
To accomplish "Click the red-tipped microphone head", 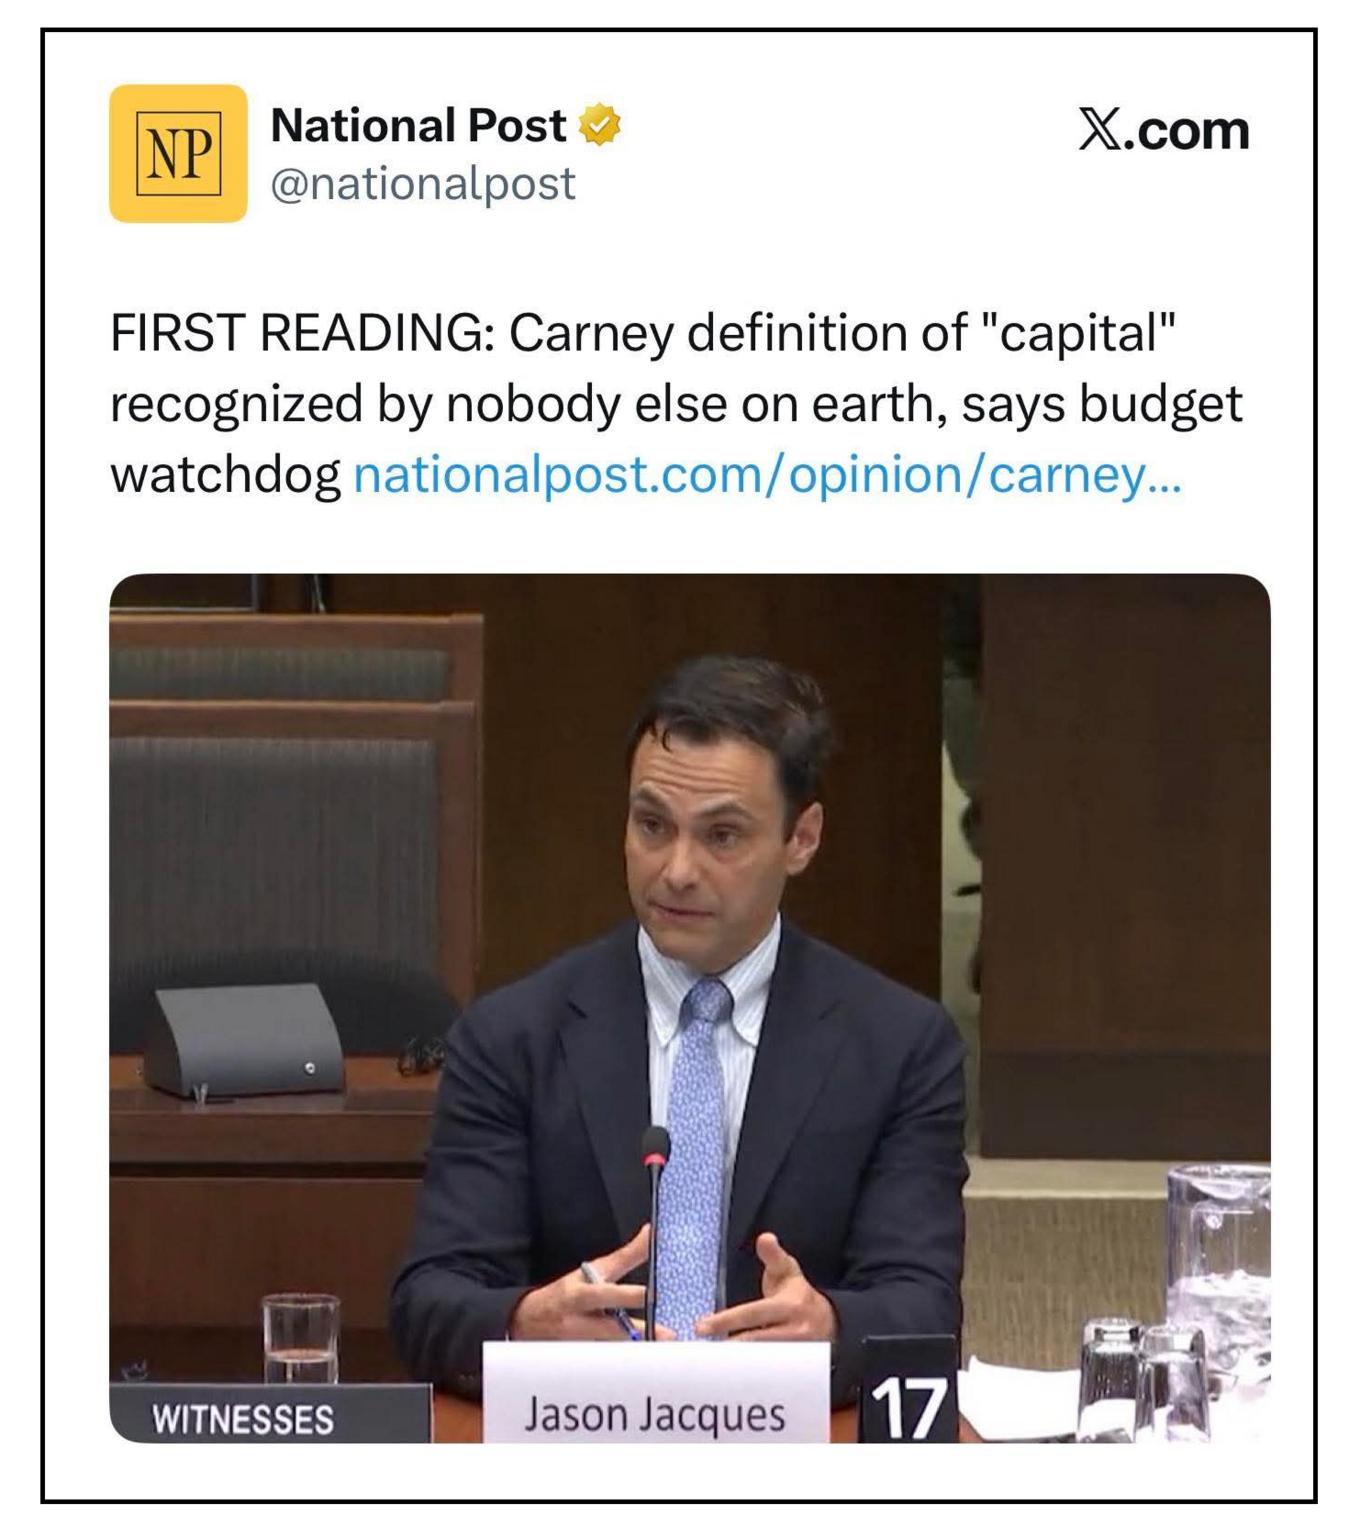I will 655,1148.
